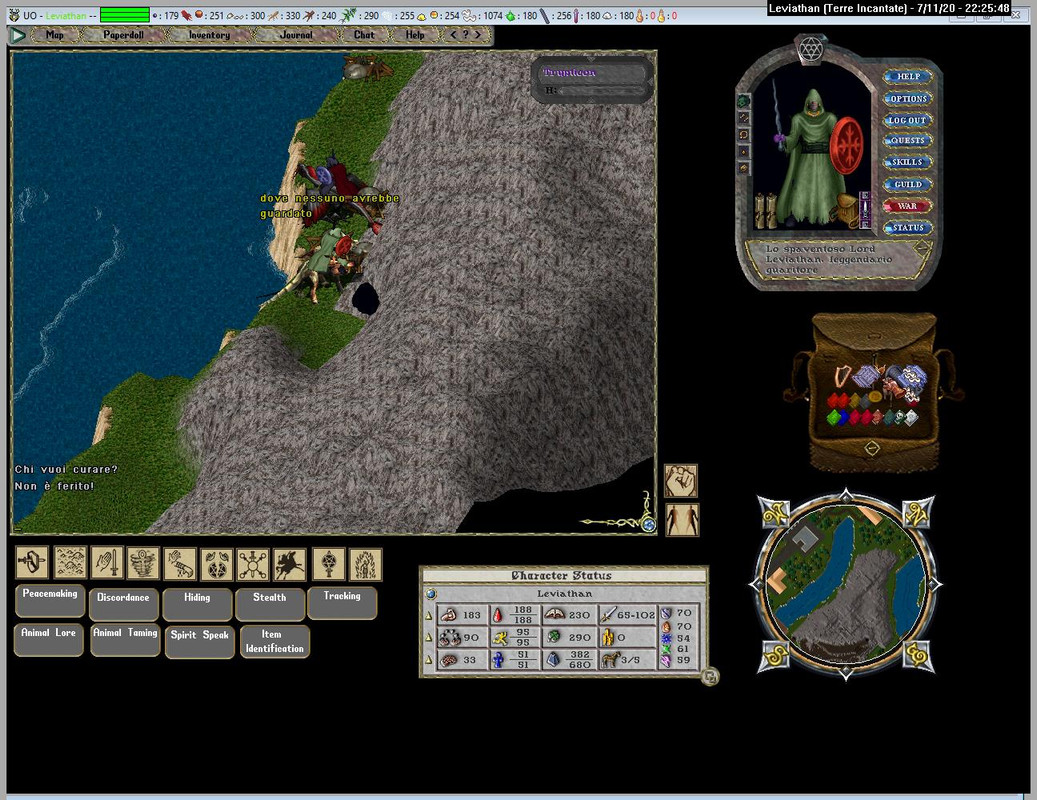Use the Stealth skill button
Image resolution: width=1037 pixels, height=800 pixels.
pyautogui.click(x=270, y=604)
